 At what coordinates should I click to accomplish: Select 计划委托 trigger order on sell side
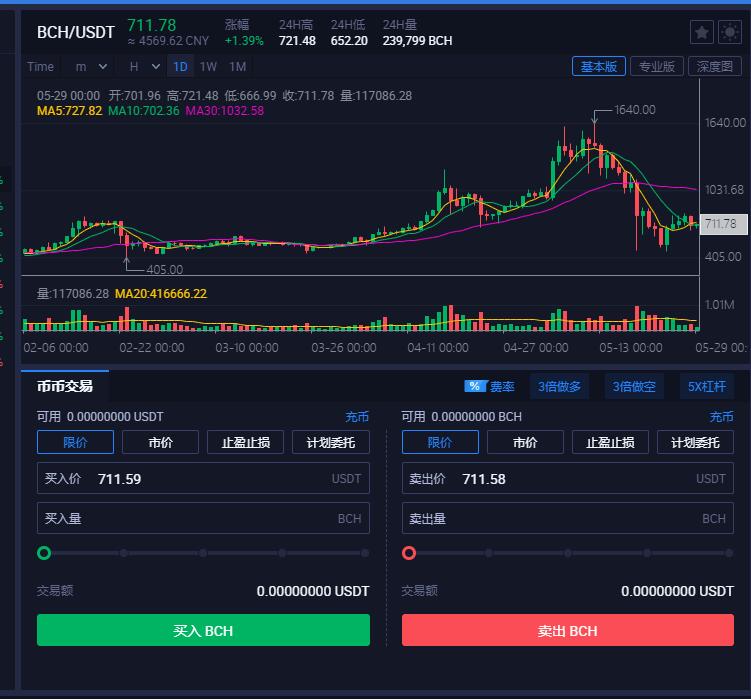pos(695,442)
